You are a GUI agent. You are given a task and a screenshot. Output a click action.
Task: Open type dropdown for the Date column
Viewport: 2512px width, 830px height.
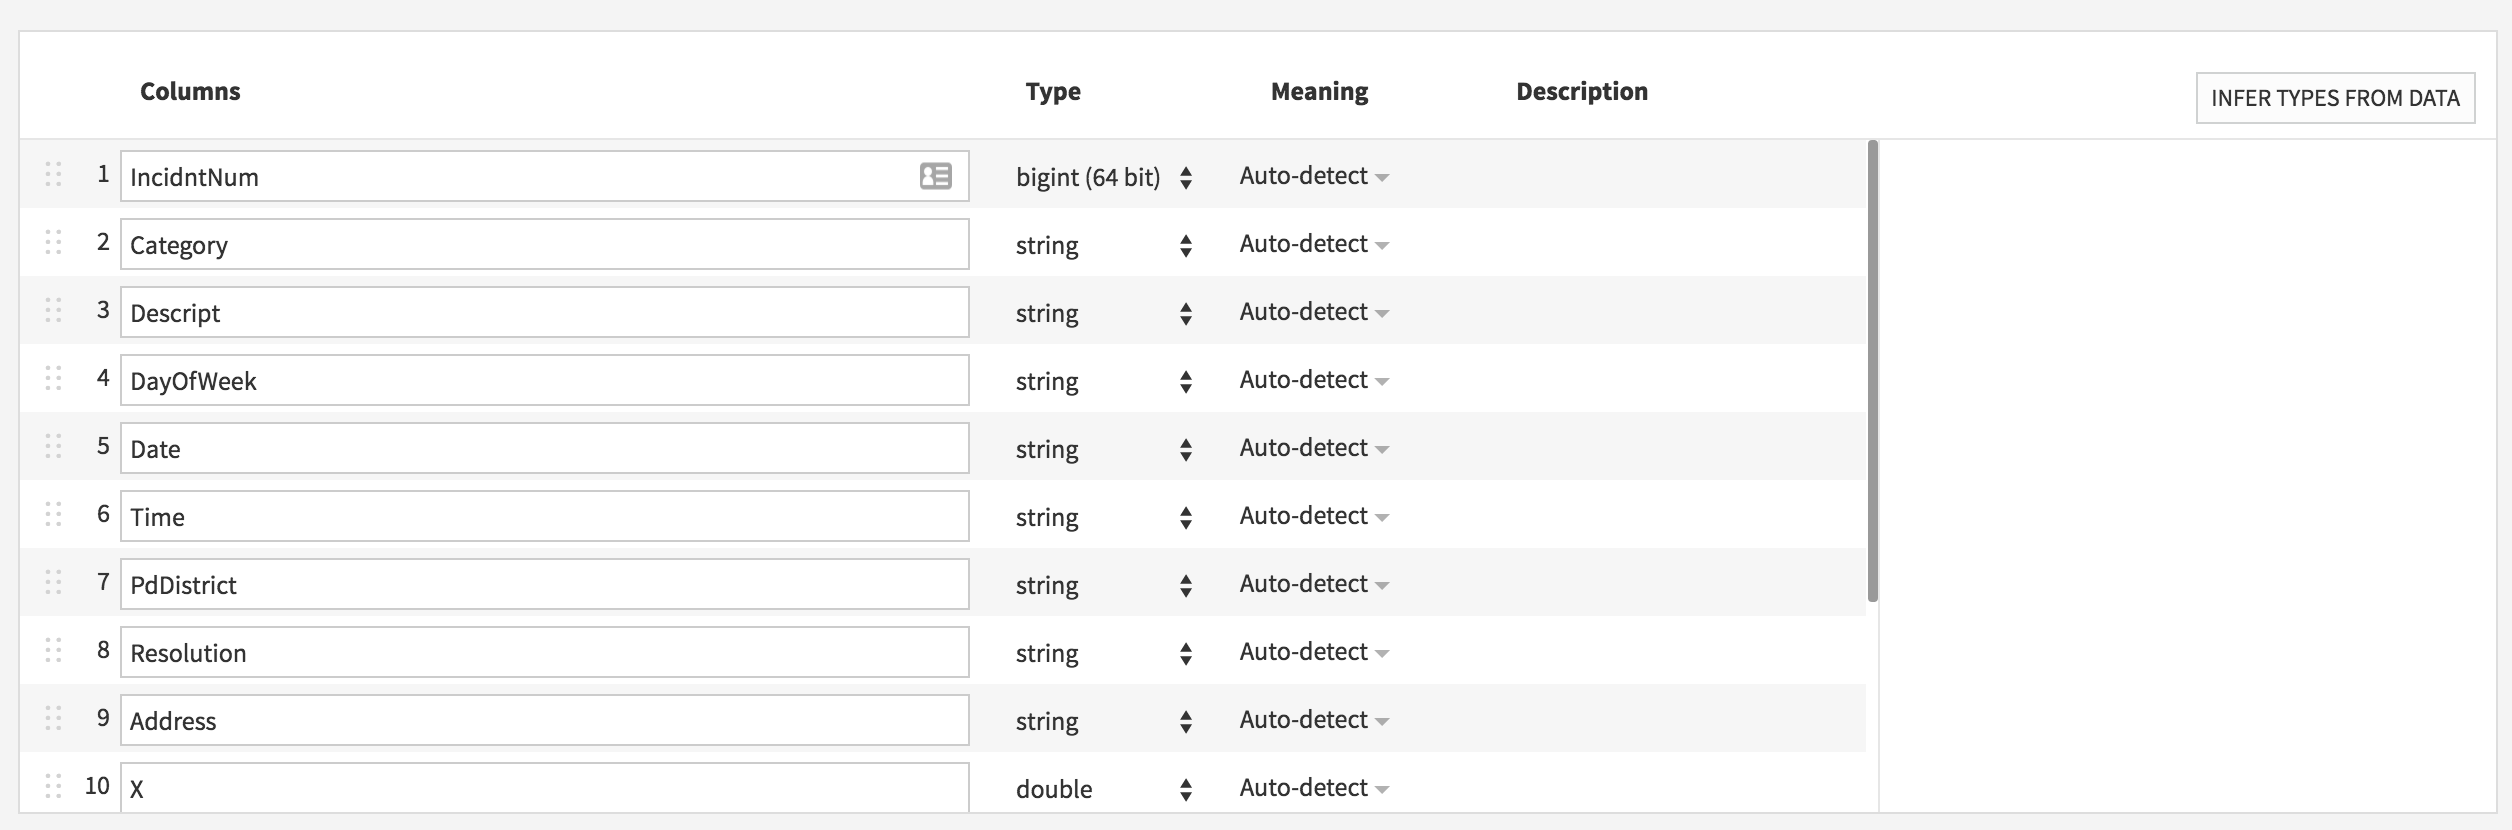coord(1105,449)
